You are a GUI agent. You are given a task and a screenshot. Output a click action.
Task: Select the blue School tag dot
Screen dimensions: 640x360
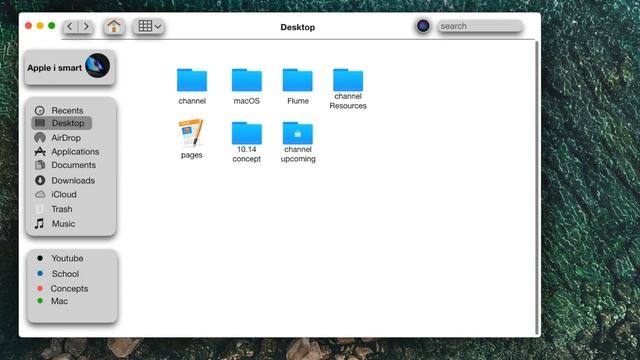coord(40,273)
